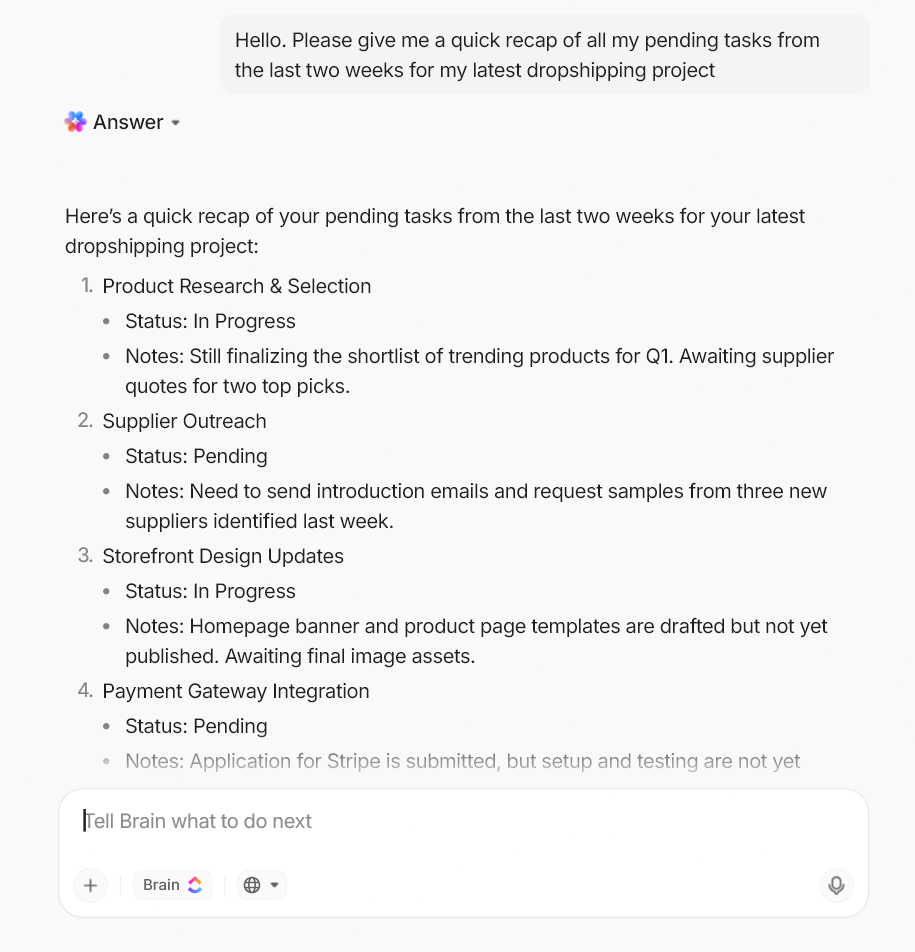This screenshot has width=915, height=952.
Task: Click the Supplier Outreach task heading
Action: (184, 421)
